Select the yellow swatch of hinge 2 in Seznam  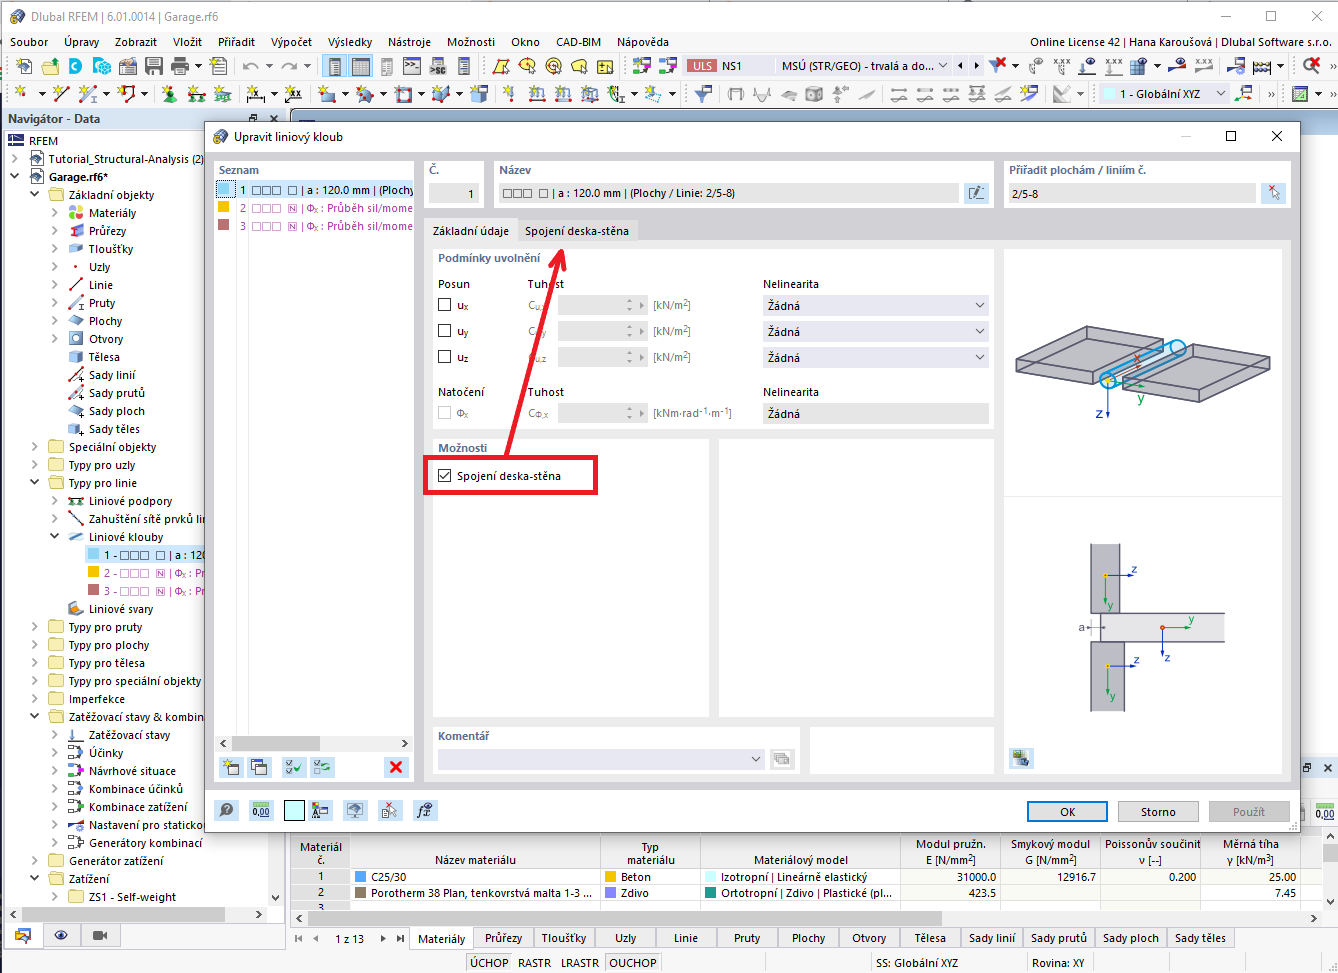[224, 208]
